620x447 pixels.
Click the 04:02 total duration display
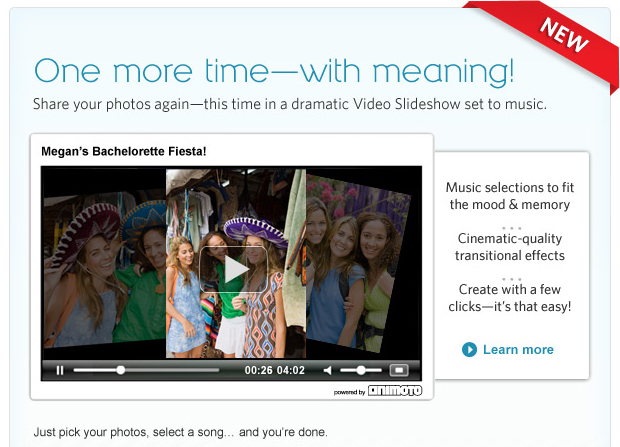(x=291, y=370)
